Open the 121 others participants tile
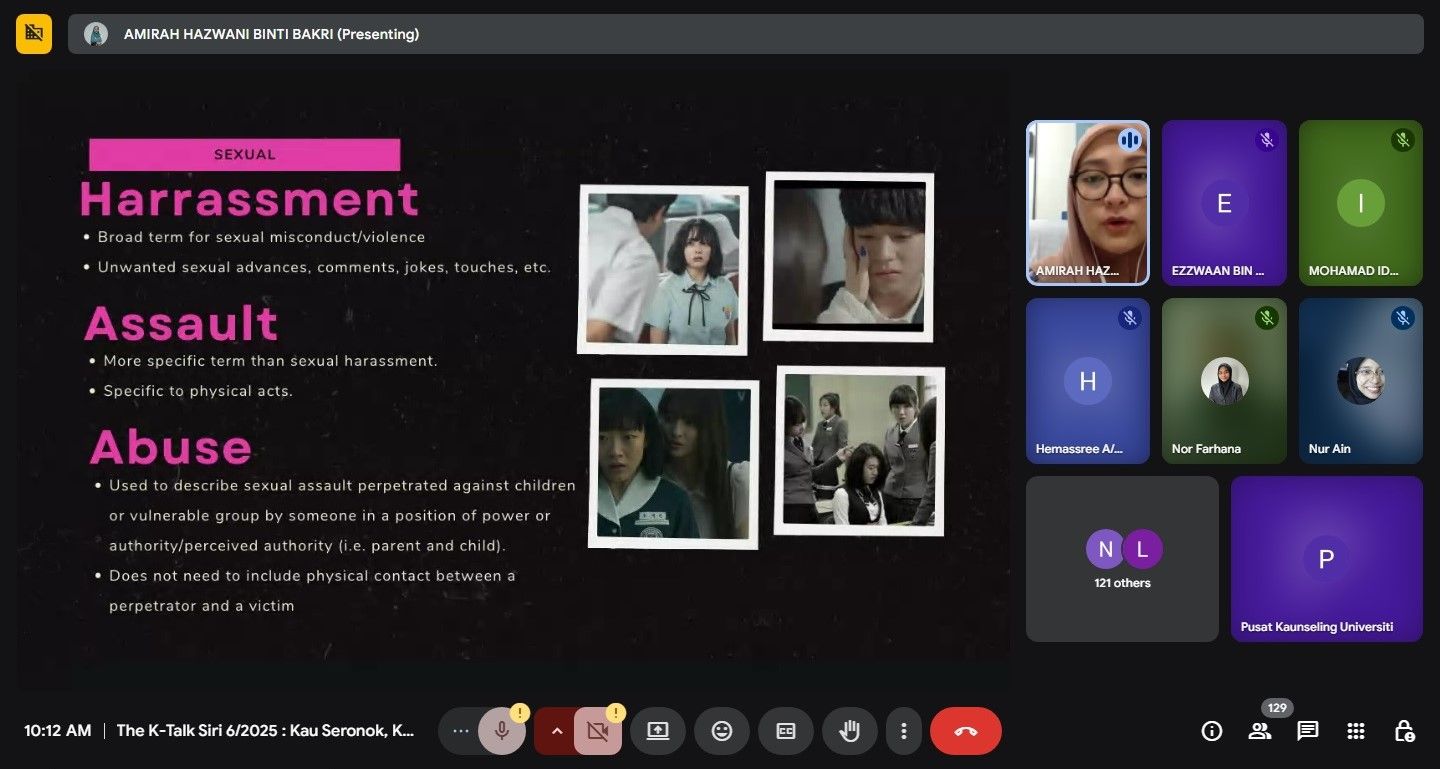 1122,558
